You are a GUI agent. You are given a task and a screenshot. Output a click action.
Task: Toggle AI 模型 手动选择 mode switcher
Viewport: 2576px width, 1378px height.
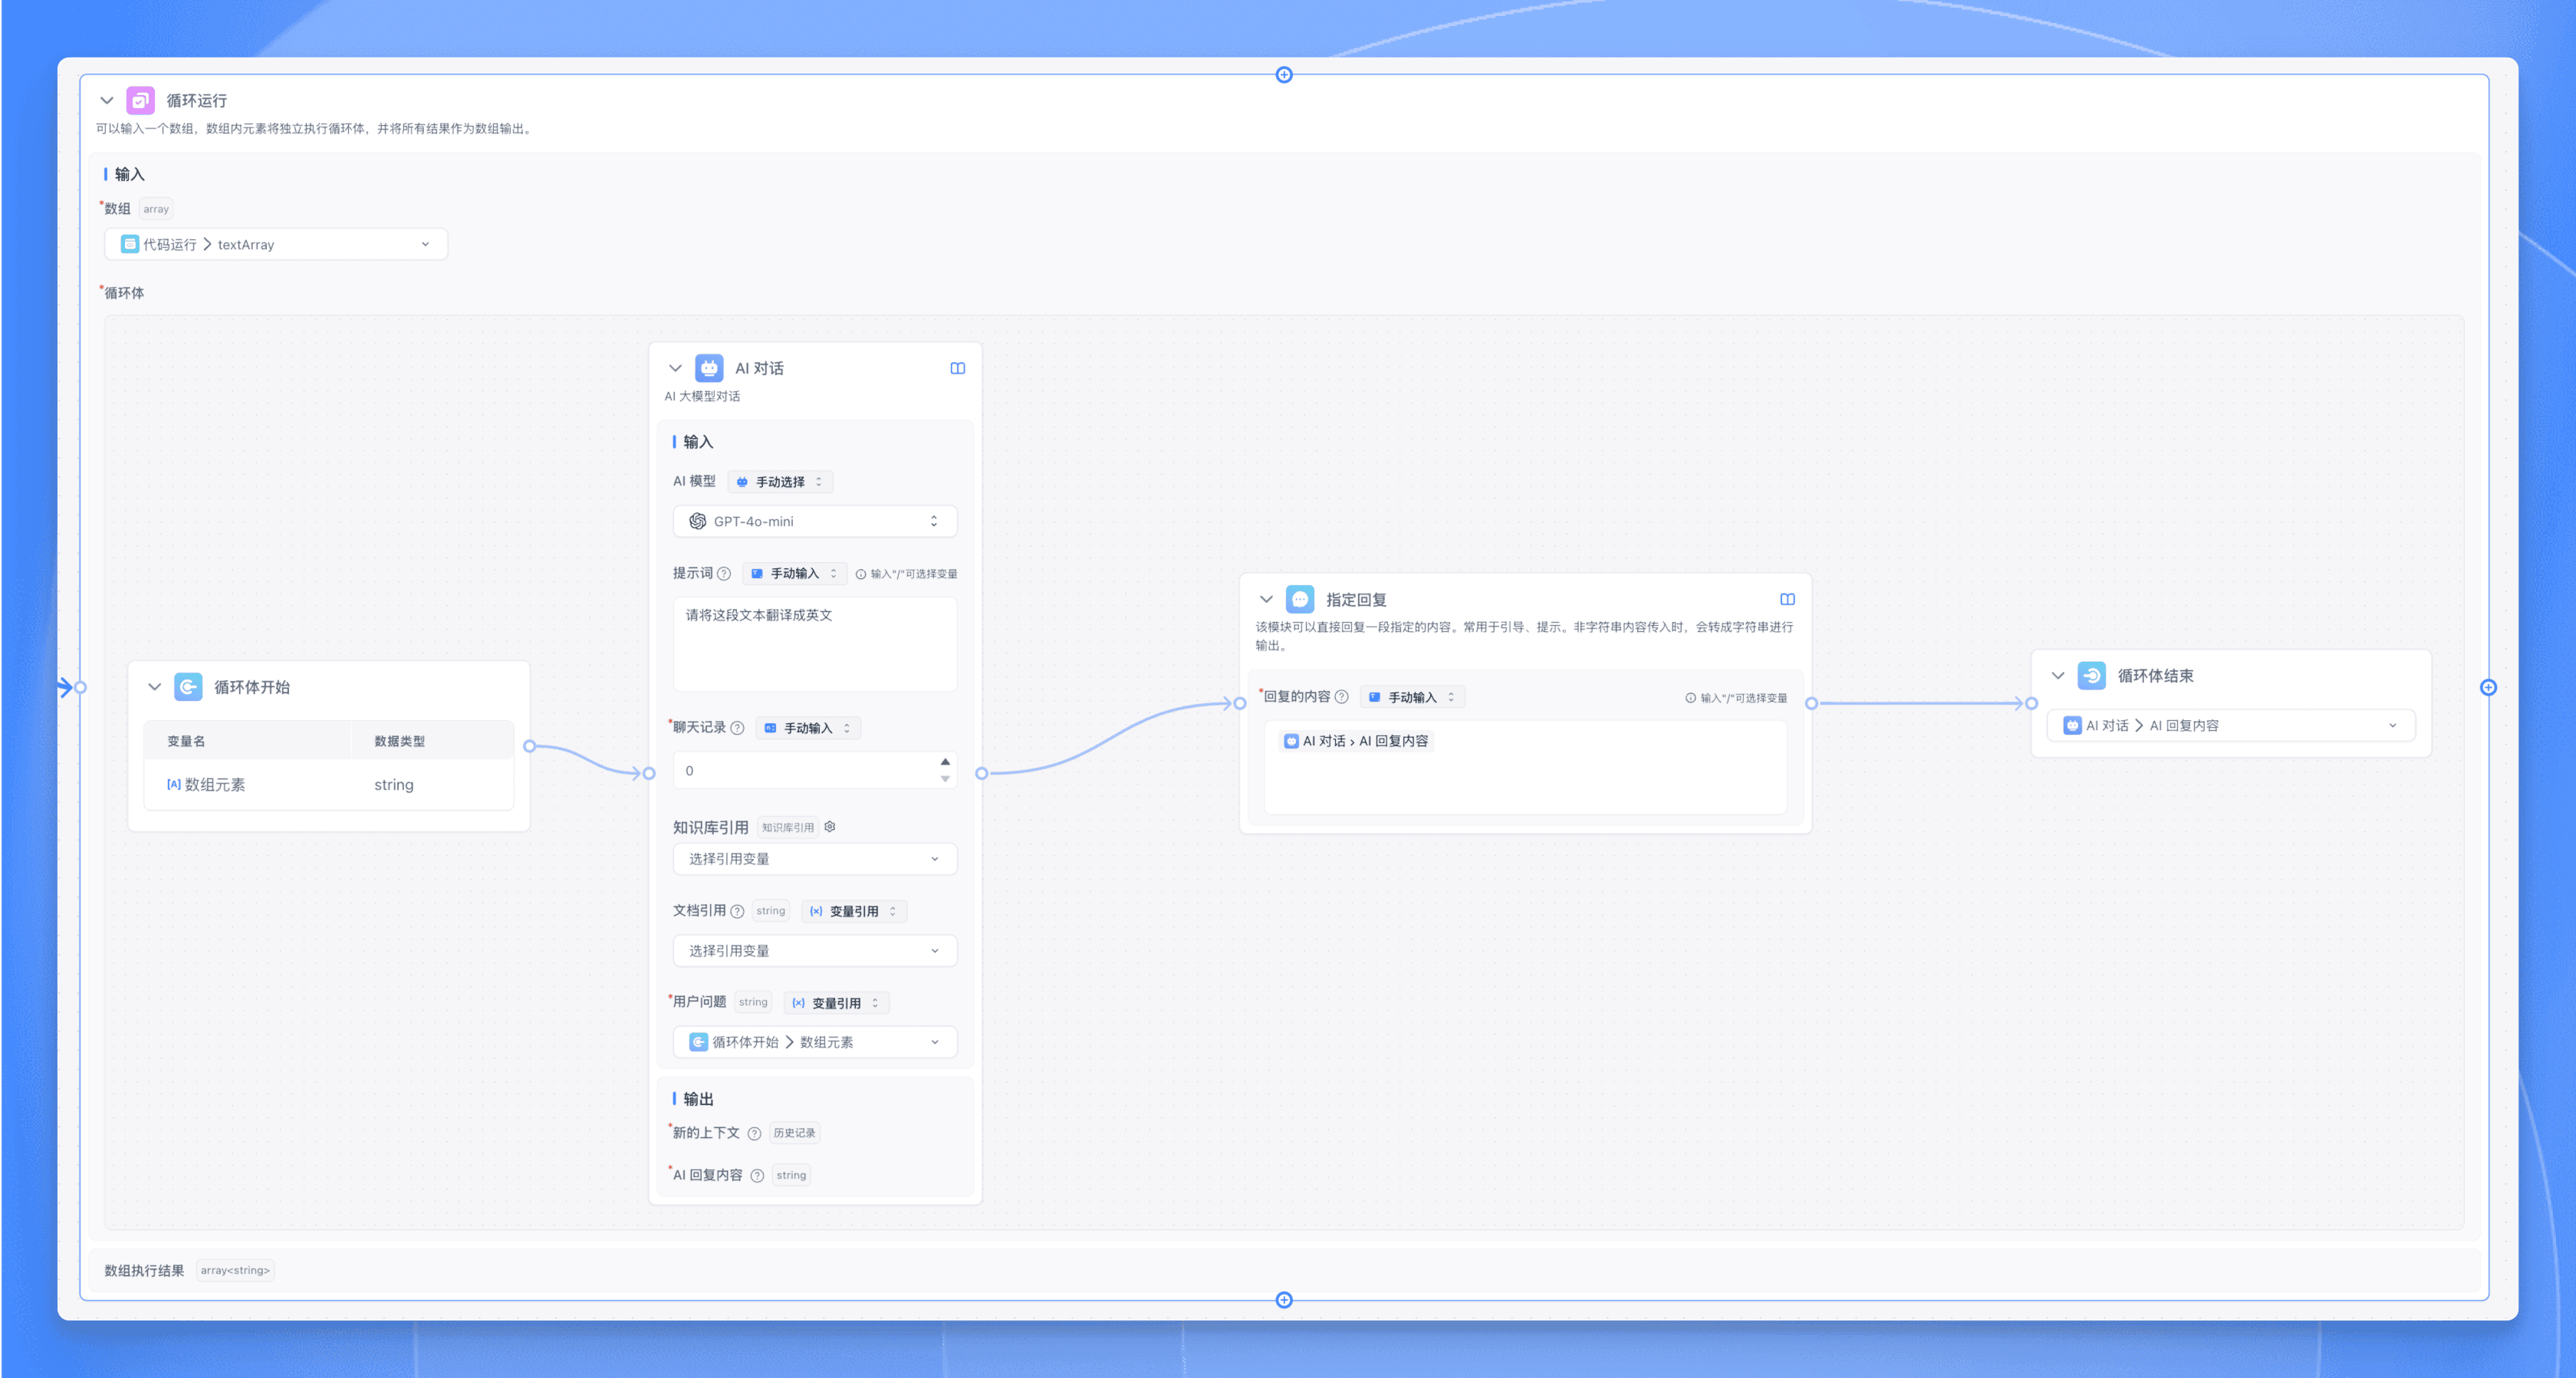780,482
